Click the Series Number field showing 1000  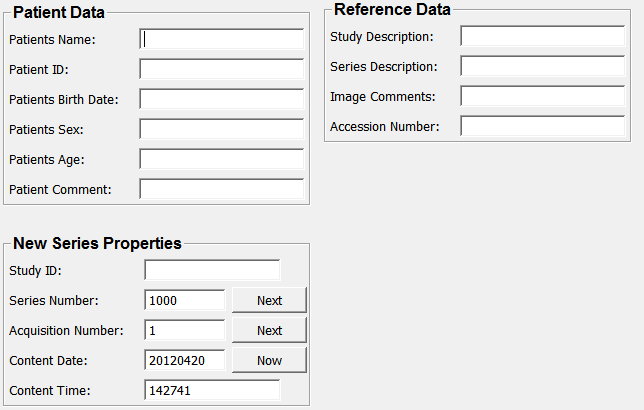coord(185,300)
